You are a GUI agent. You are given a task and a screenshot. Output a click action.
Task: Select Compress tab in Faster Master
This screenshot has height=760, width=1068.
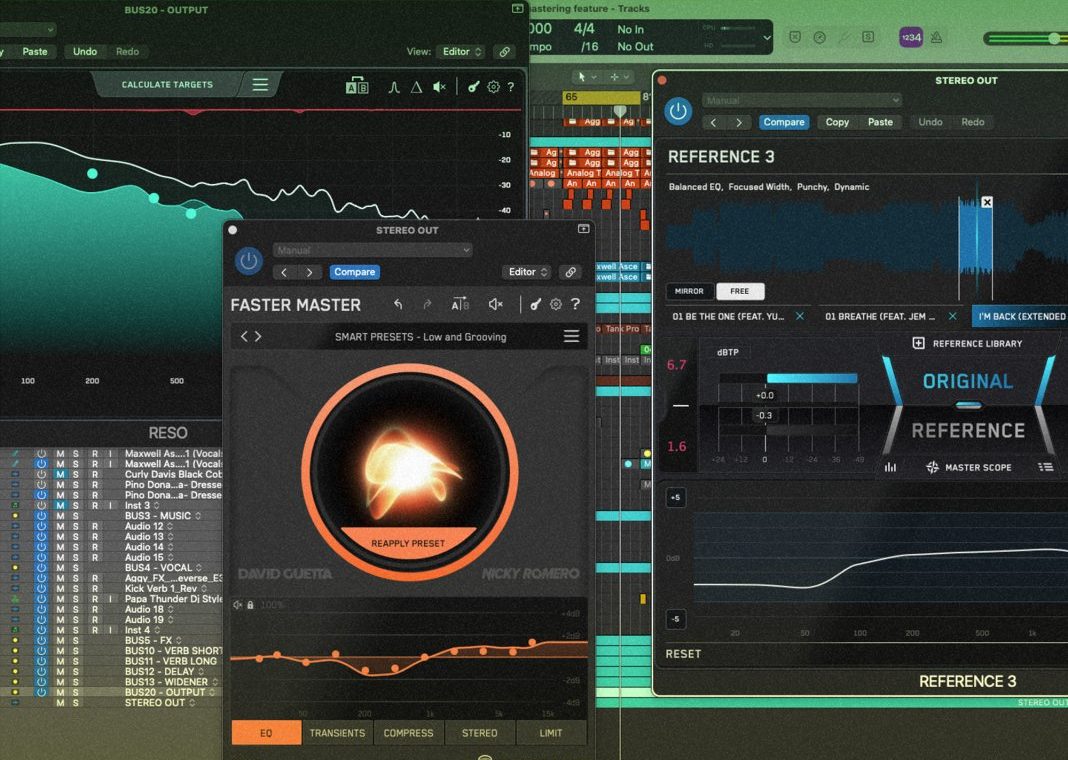[x=408, y=733]
